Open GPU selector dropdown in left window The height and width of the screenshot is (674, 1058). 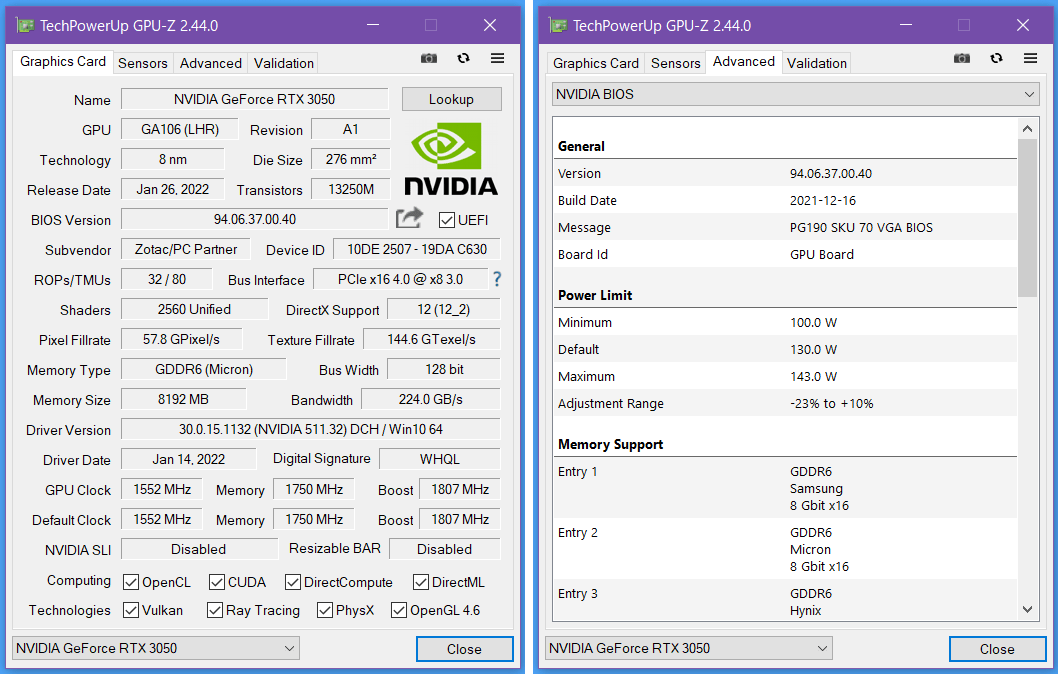(x=156, y=648)
